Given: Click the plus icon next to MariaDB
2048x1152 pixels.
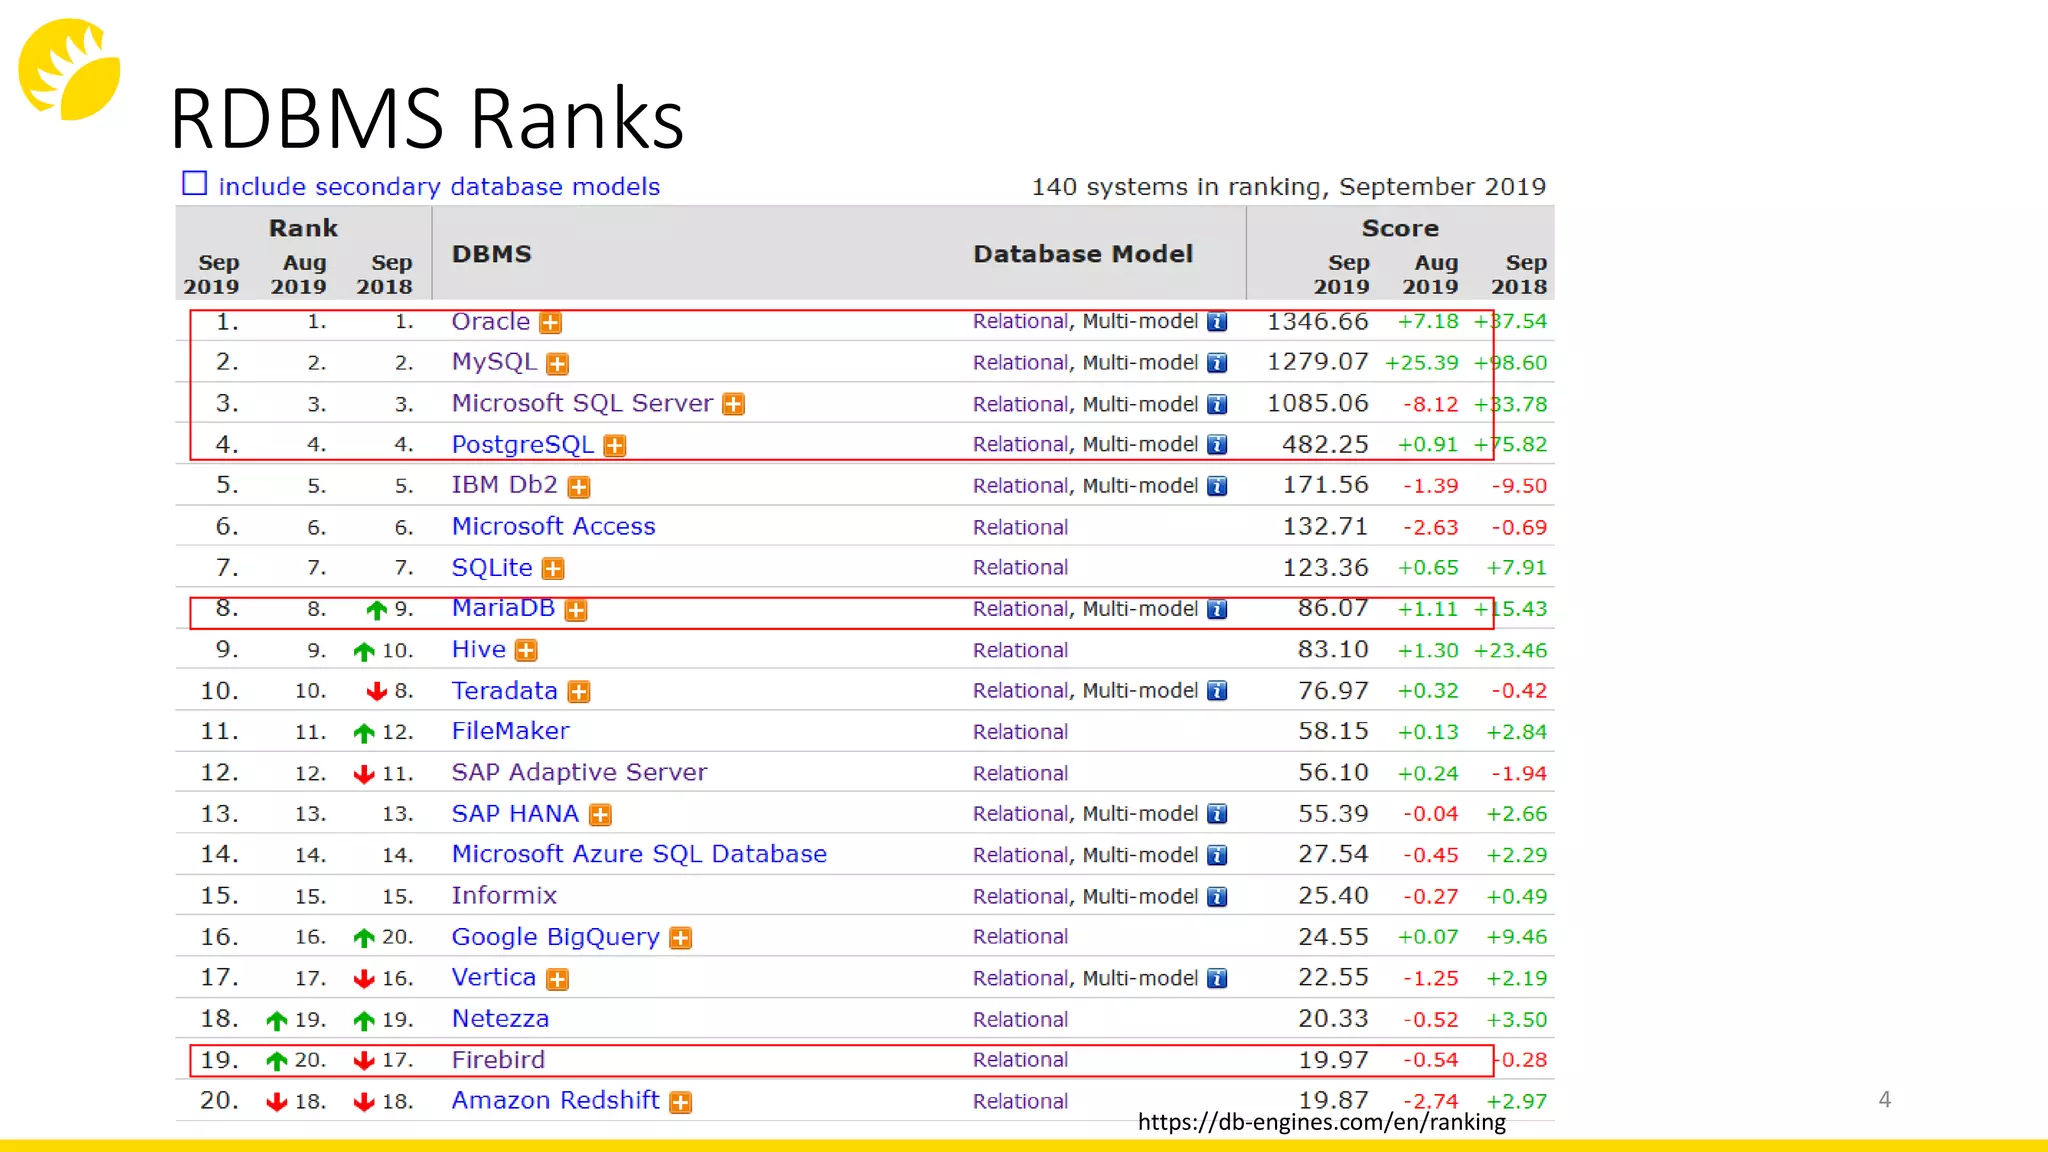Looking at the screenshot, I should 576,610.
